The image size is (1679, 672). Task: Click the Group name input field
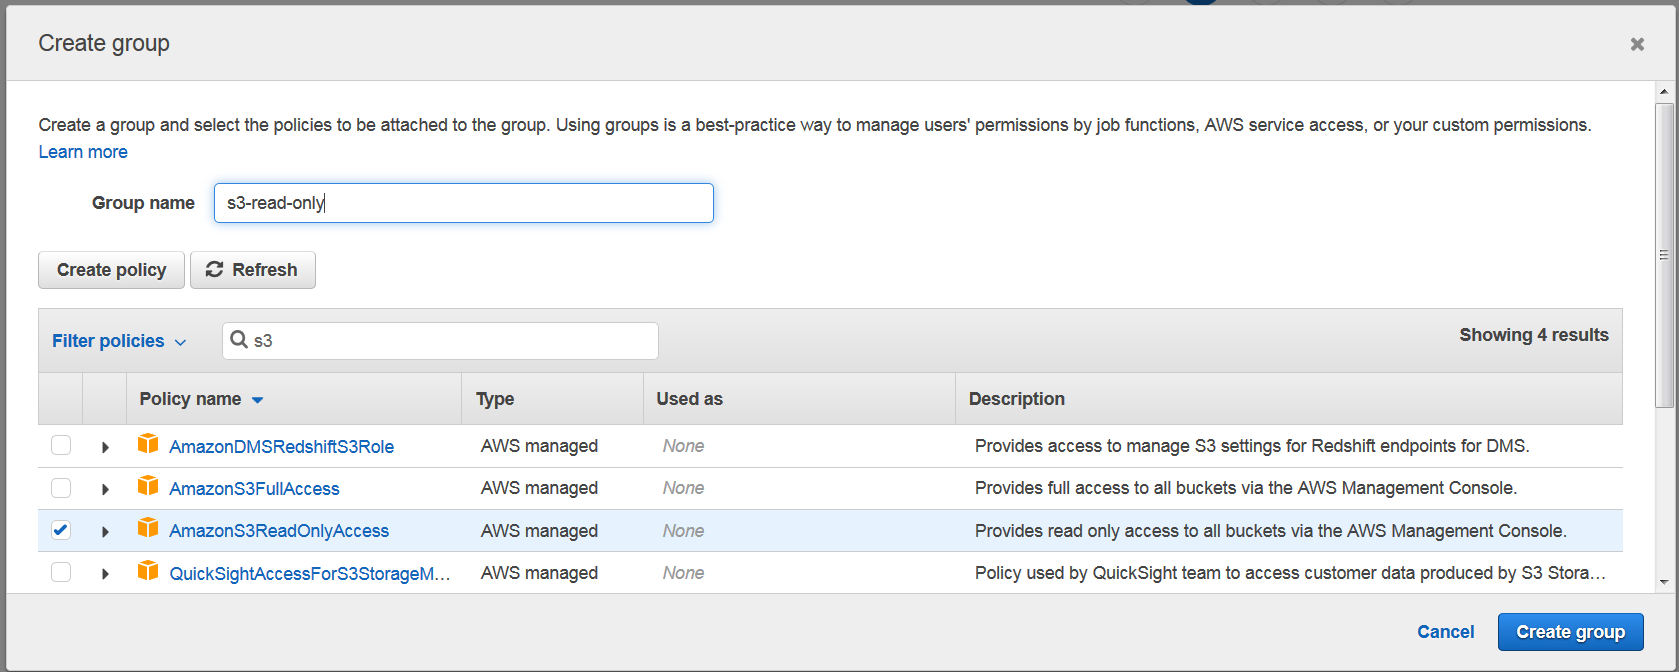point(464,203)
